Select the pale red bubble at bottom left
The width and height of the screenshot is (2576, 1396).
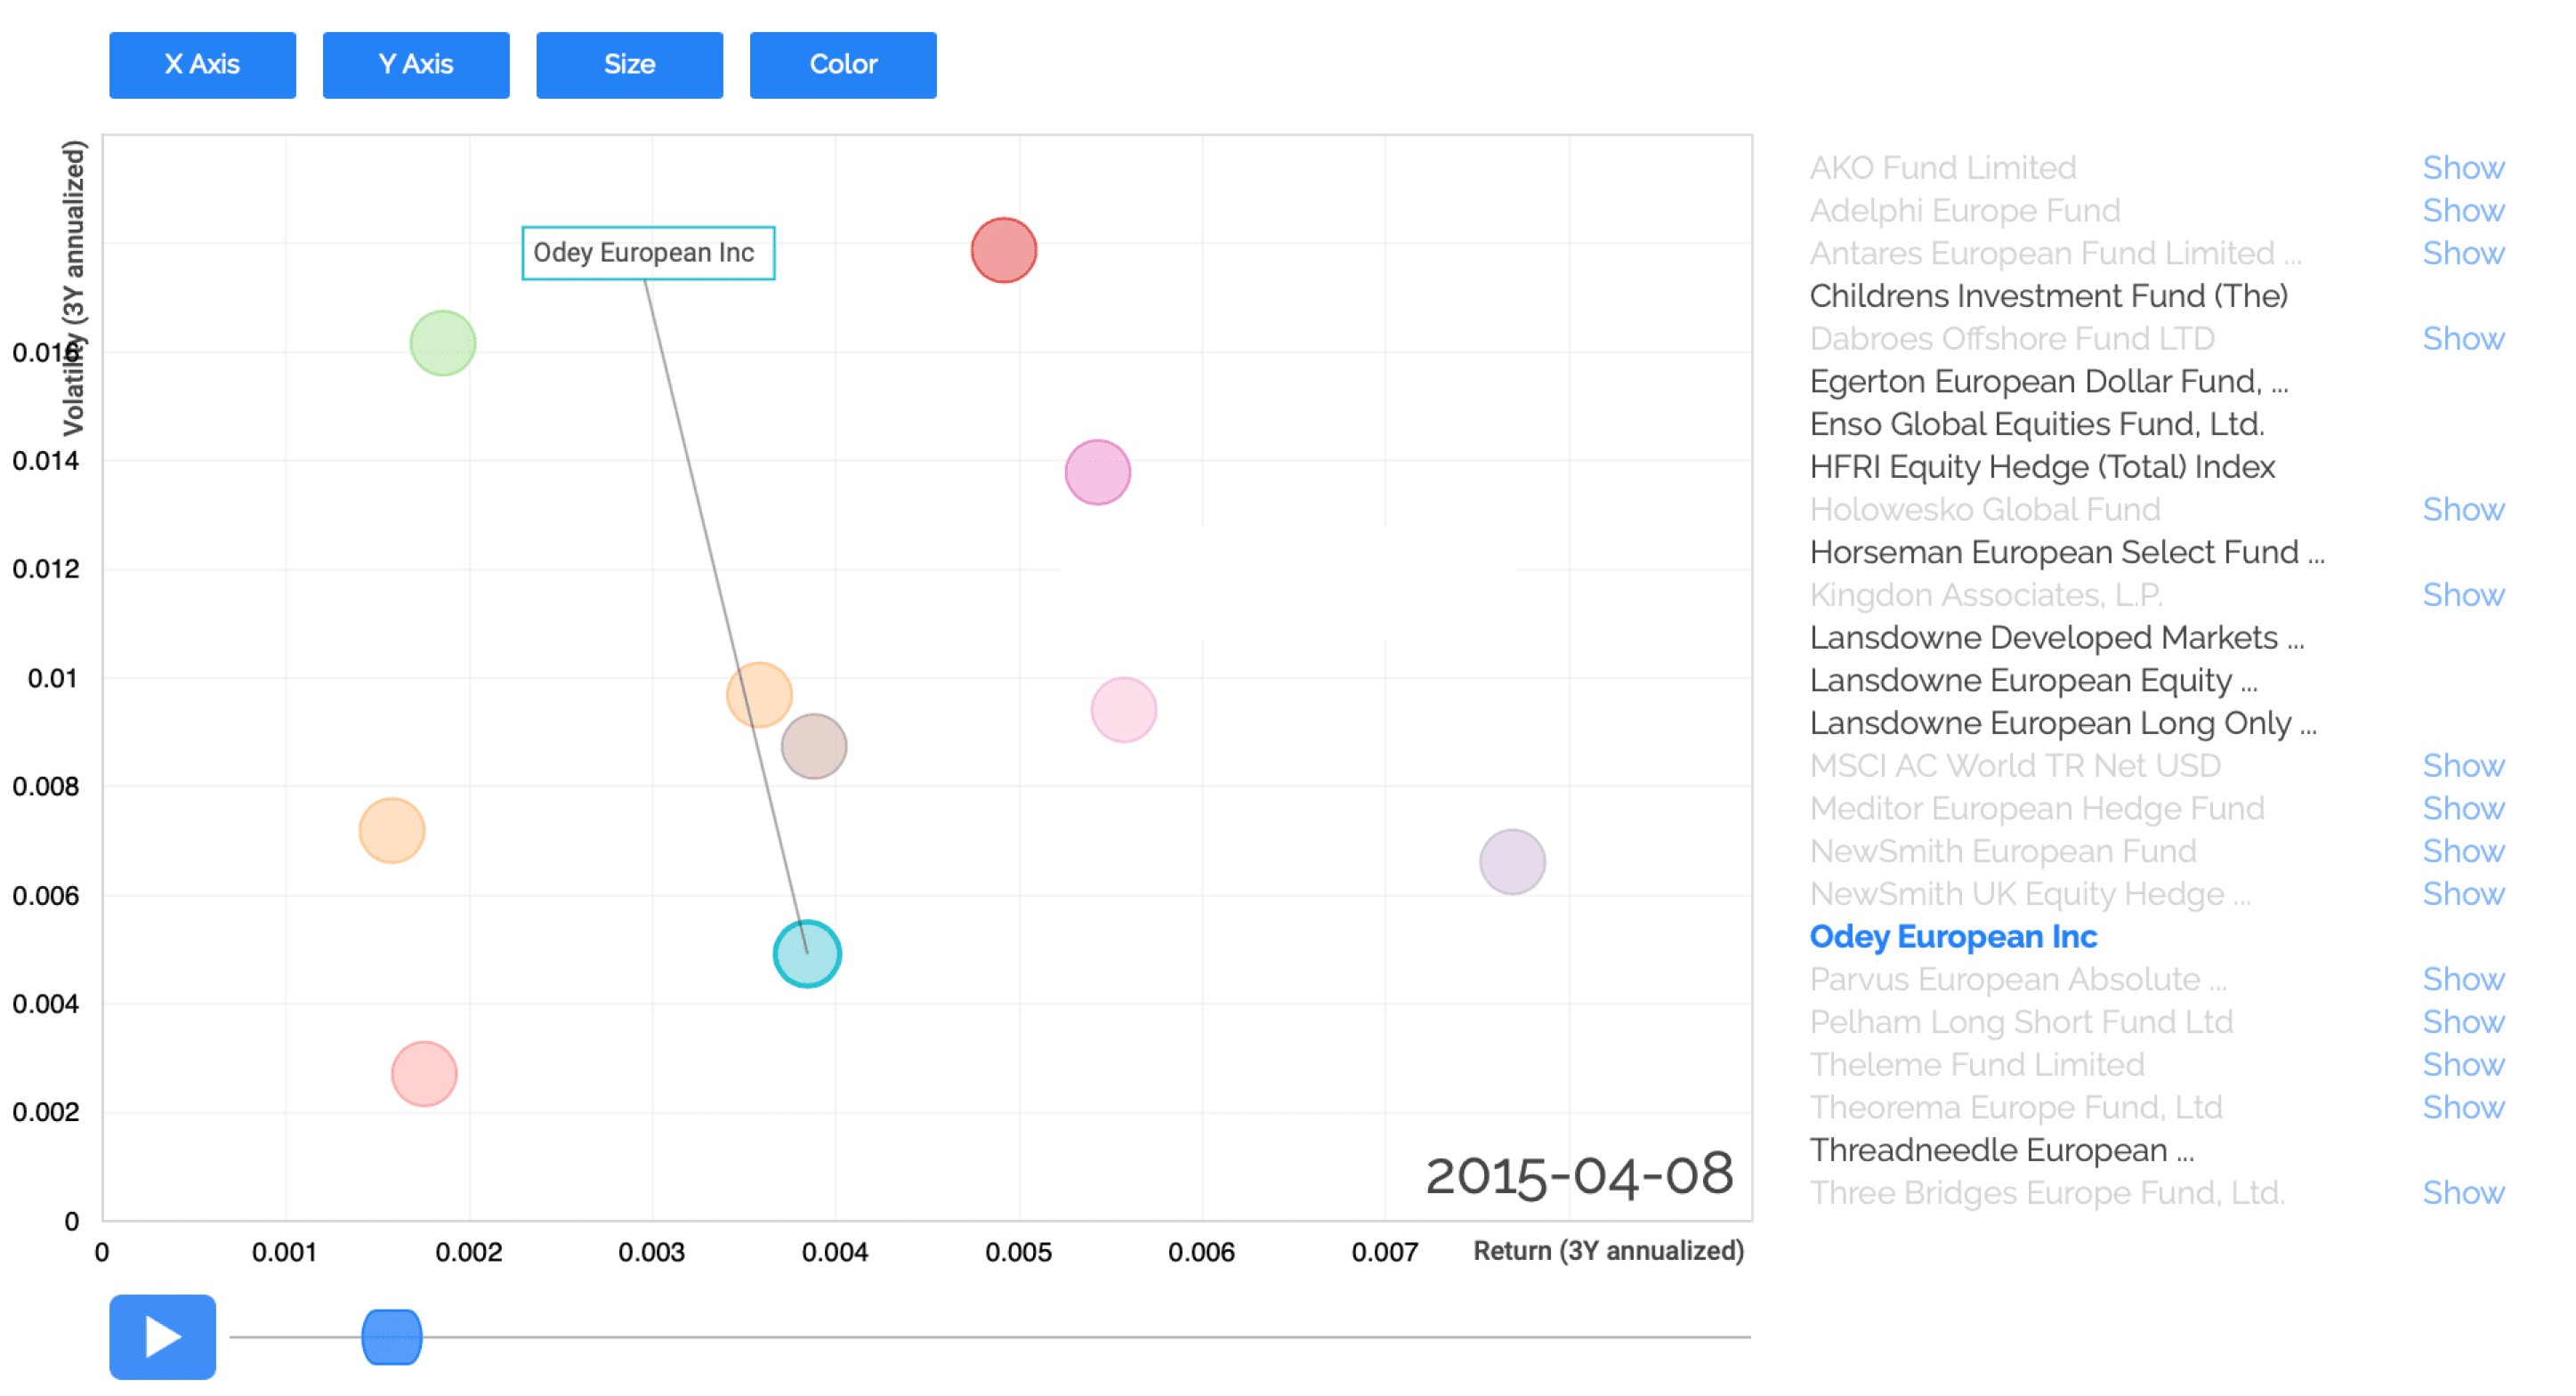(x=424, y=1074)
